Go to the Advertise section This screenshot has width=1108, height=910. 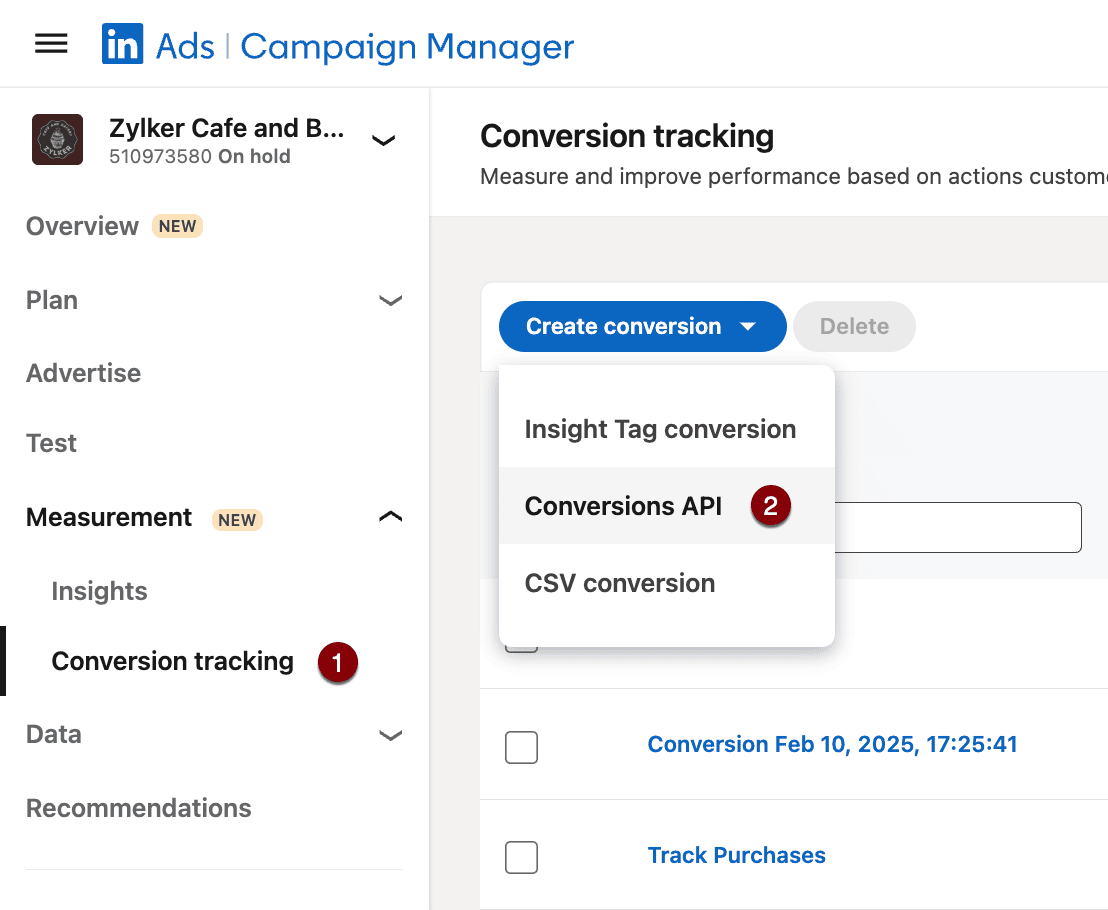pos(83,373)
